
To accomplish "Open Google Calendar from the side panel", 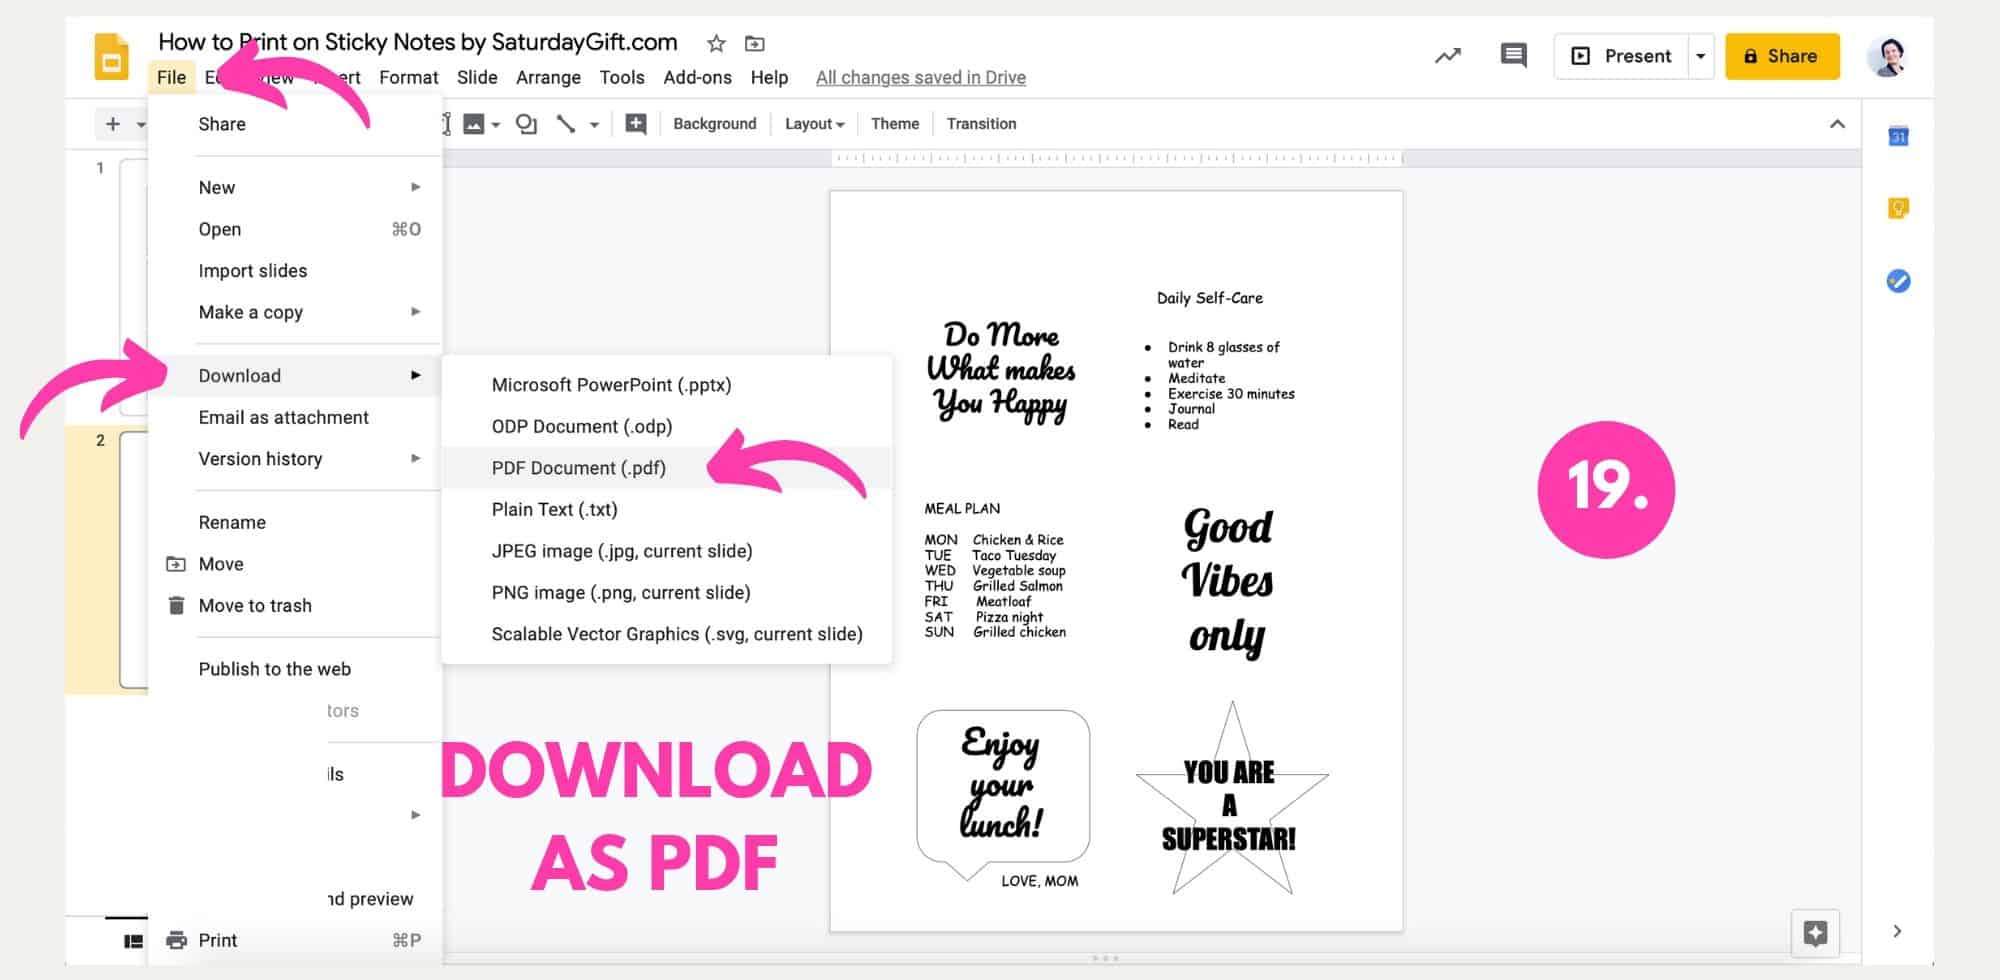I will point(1898,135).
